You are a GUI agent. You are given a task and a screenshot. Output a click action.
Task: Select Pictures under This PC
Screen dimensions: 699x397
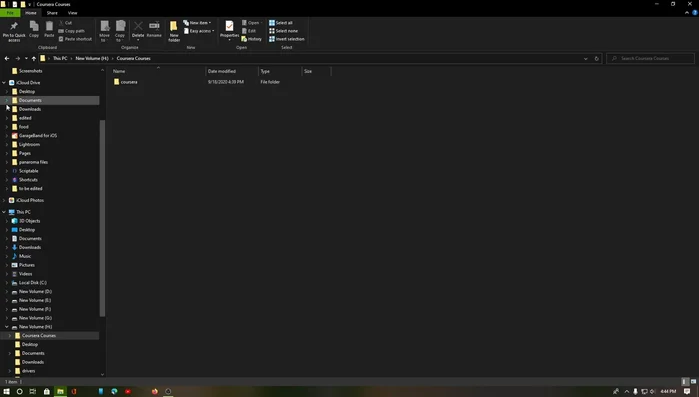27,265
